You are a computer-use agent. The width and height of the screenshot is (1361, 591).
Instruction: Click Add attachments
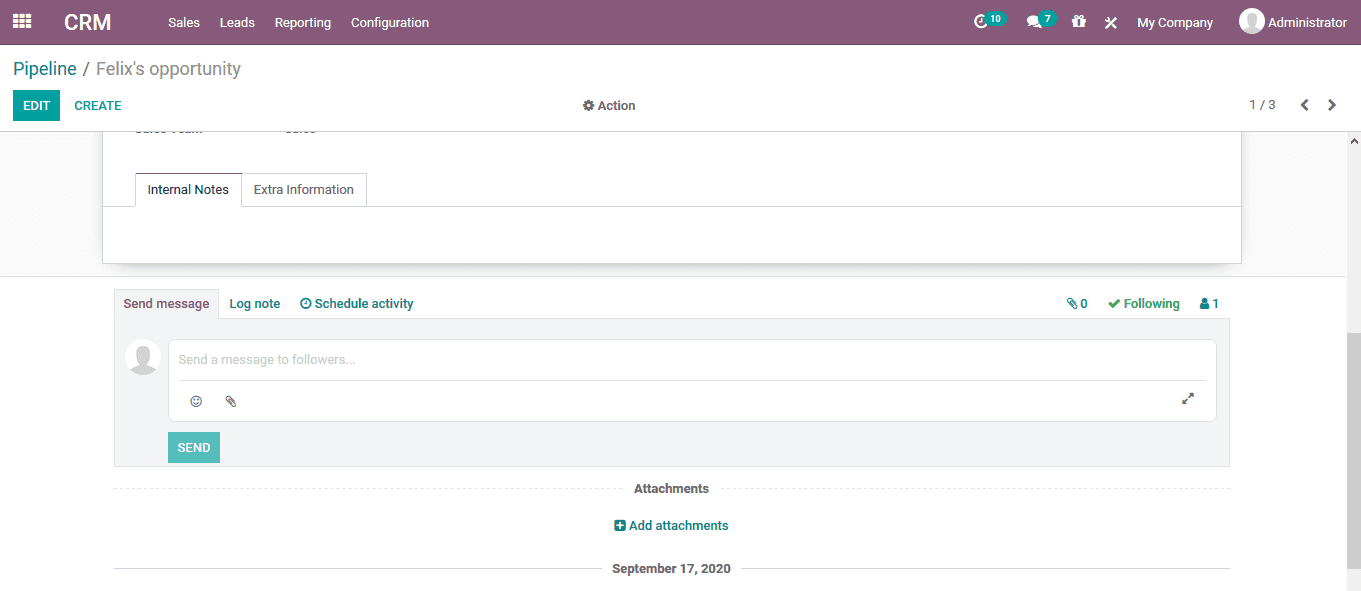point(671,524)
